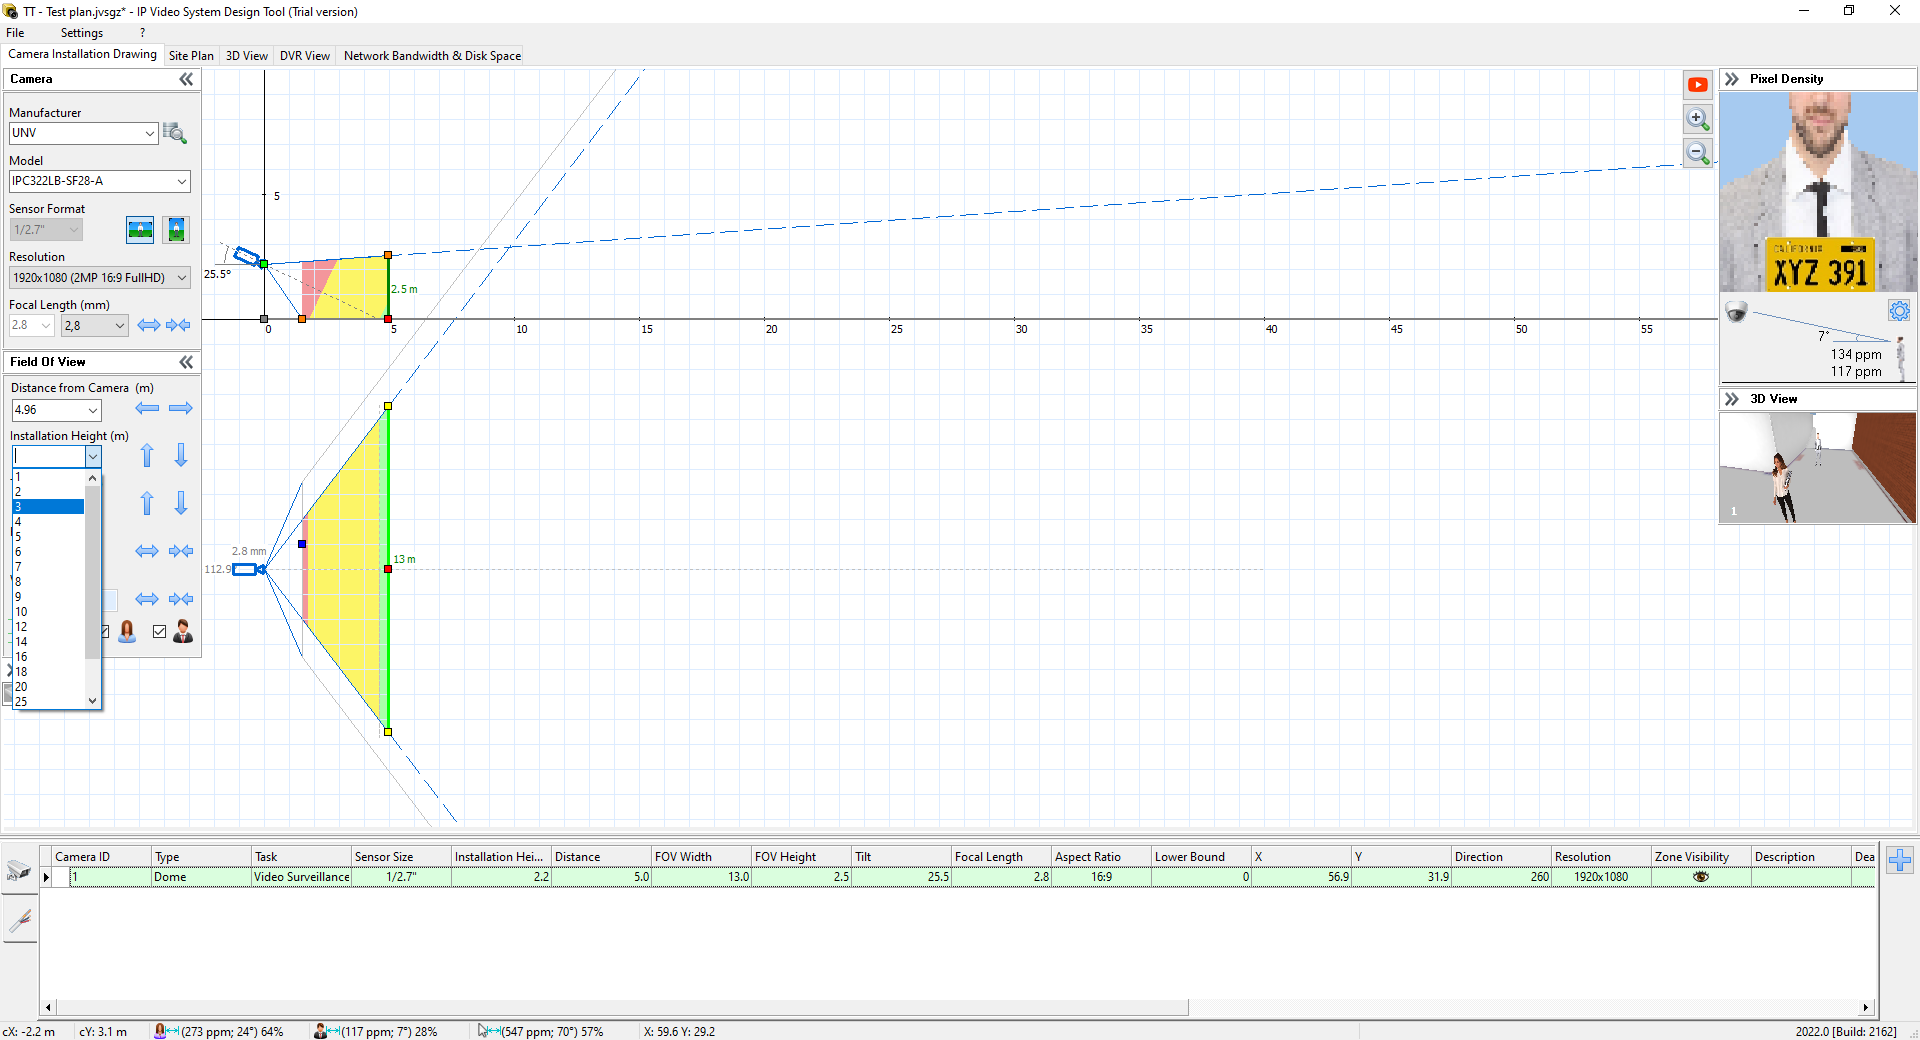The image size is (1920, 1040).
Task: Open the Network Bandwidth & Disk Space tab
Action: click(432, 56)
